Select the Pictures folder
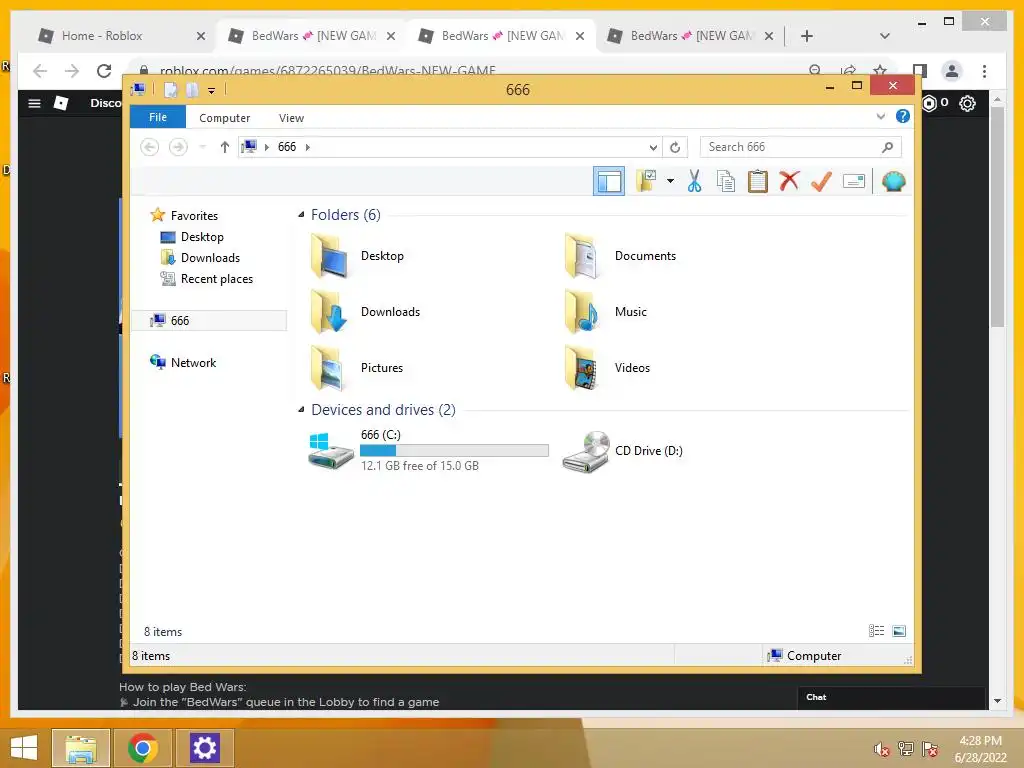This screenshot has width=1024, height=768. pyautogui.click(x=357, y=368)
